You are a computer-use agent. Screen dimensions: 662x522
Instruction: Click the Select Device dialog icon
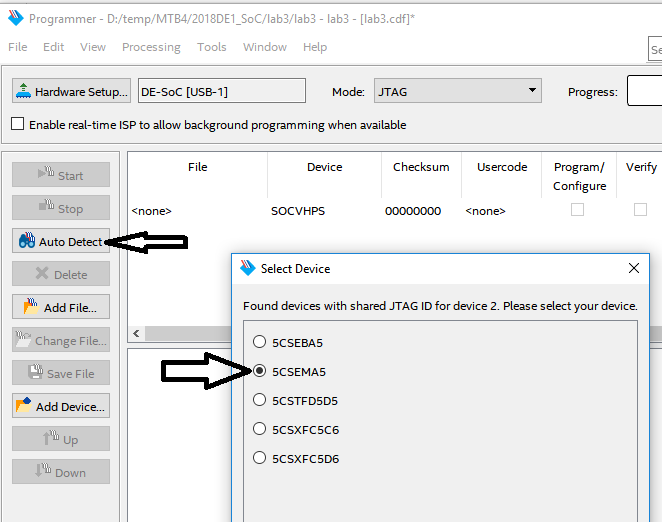pyautogui.click(x=247, y=268)
